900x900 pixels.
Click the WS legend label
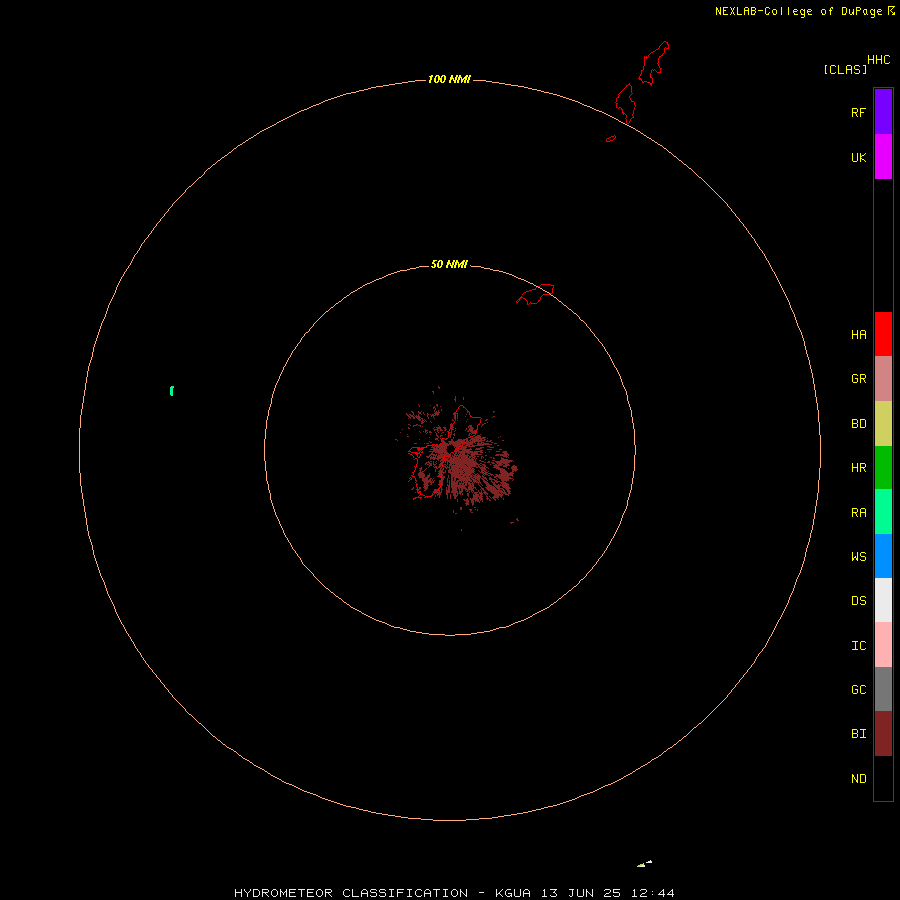pyautogui.click(x=858, y=557)
